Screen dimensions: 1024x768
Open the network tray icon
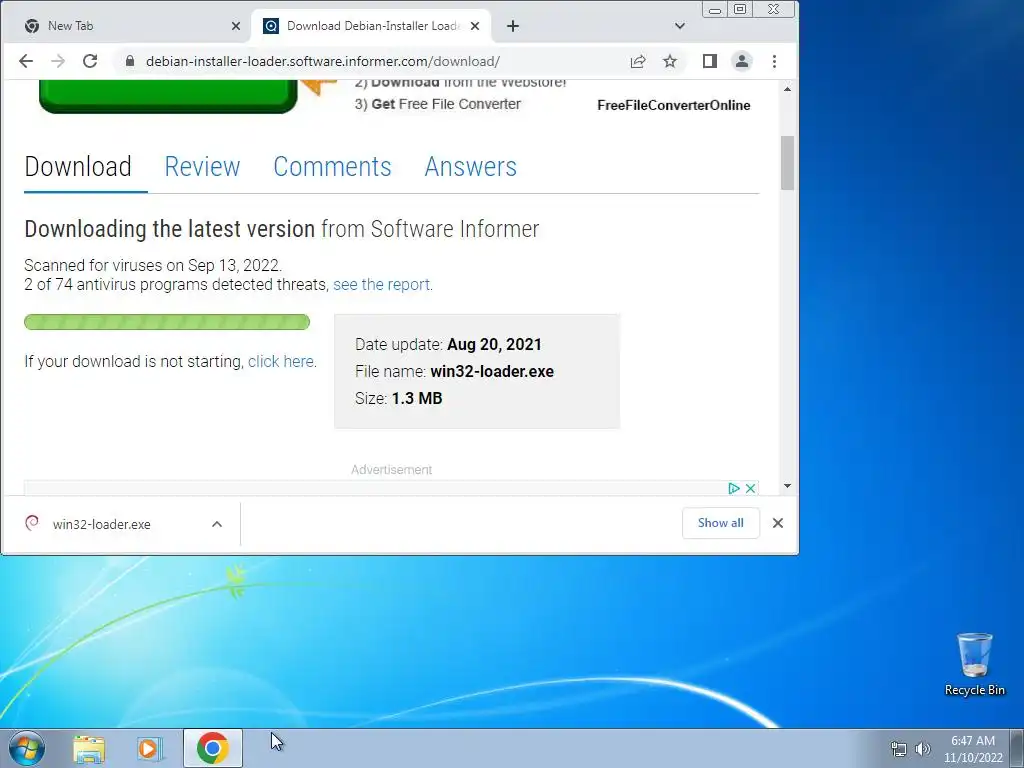click(x=899, y=749)
